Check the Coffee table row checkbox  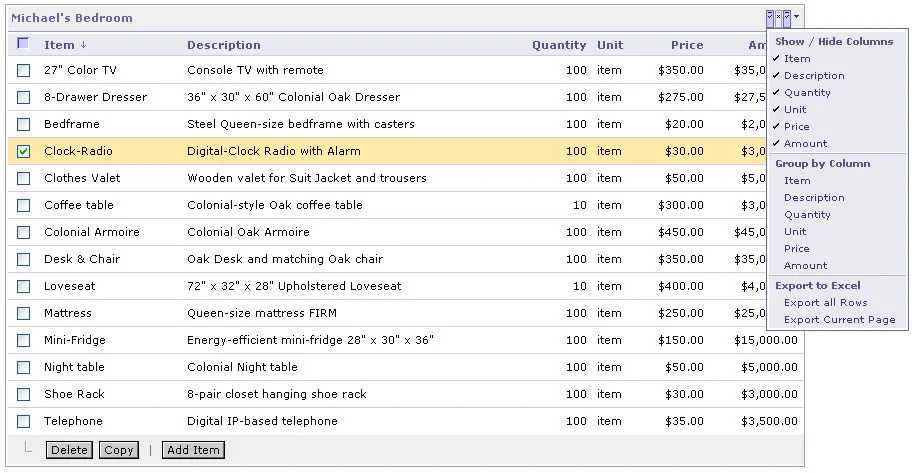(24, 205)
